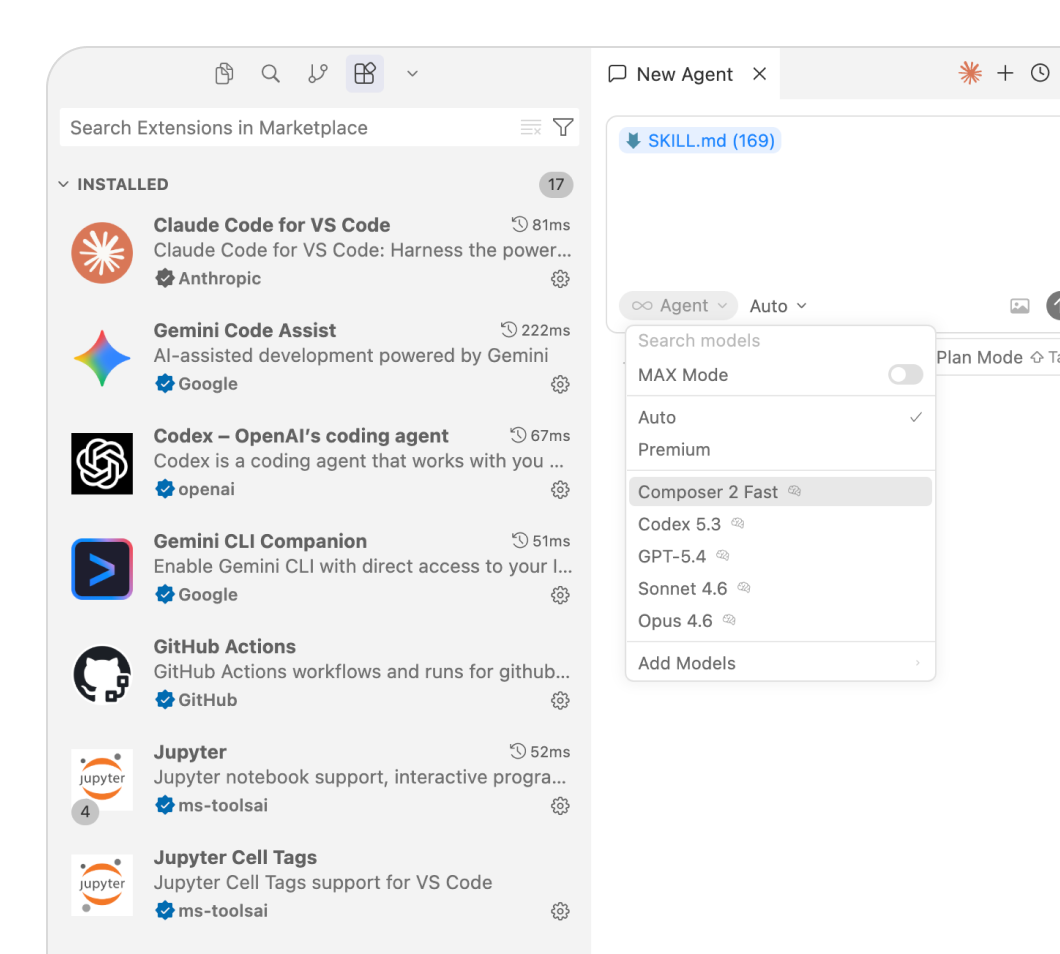Click the Claude Code extension logo
1060x954 pixels.
pyautogui.click(x=102, y=253)
